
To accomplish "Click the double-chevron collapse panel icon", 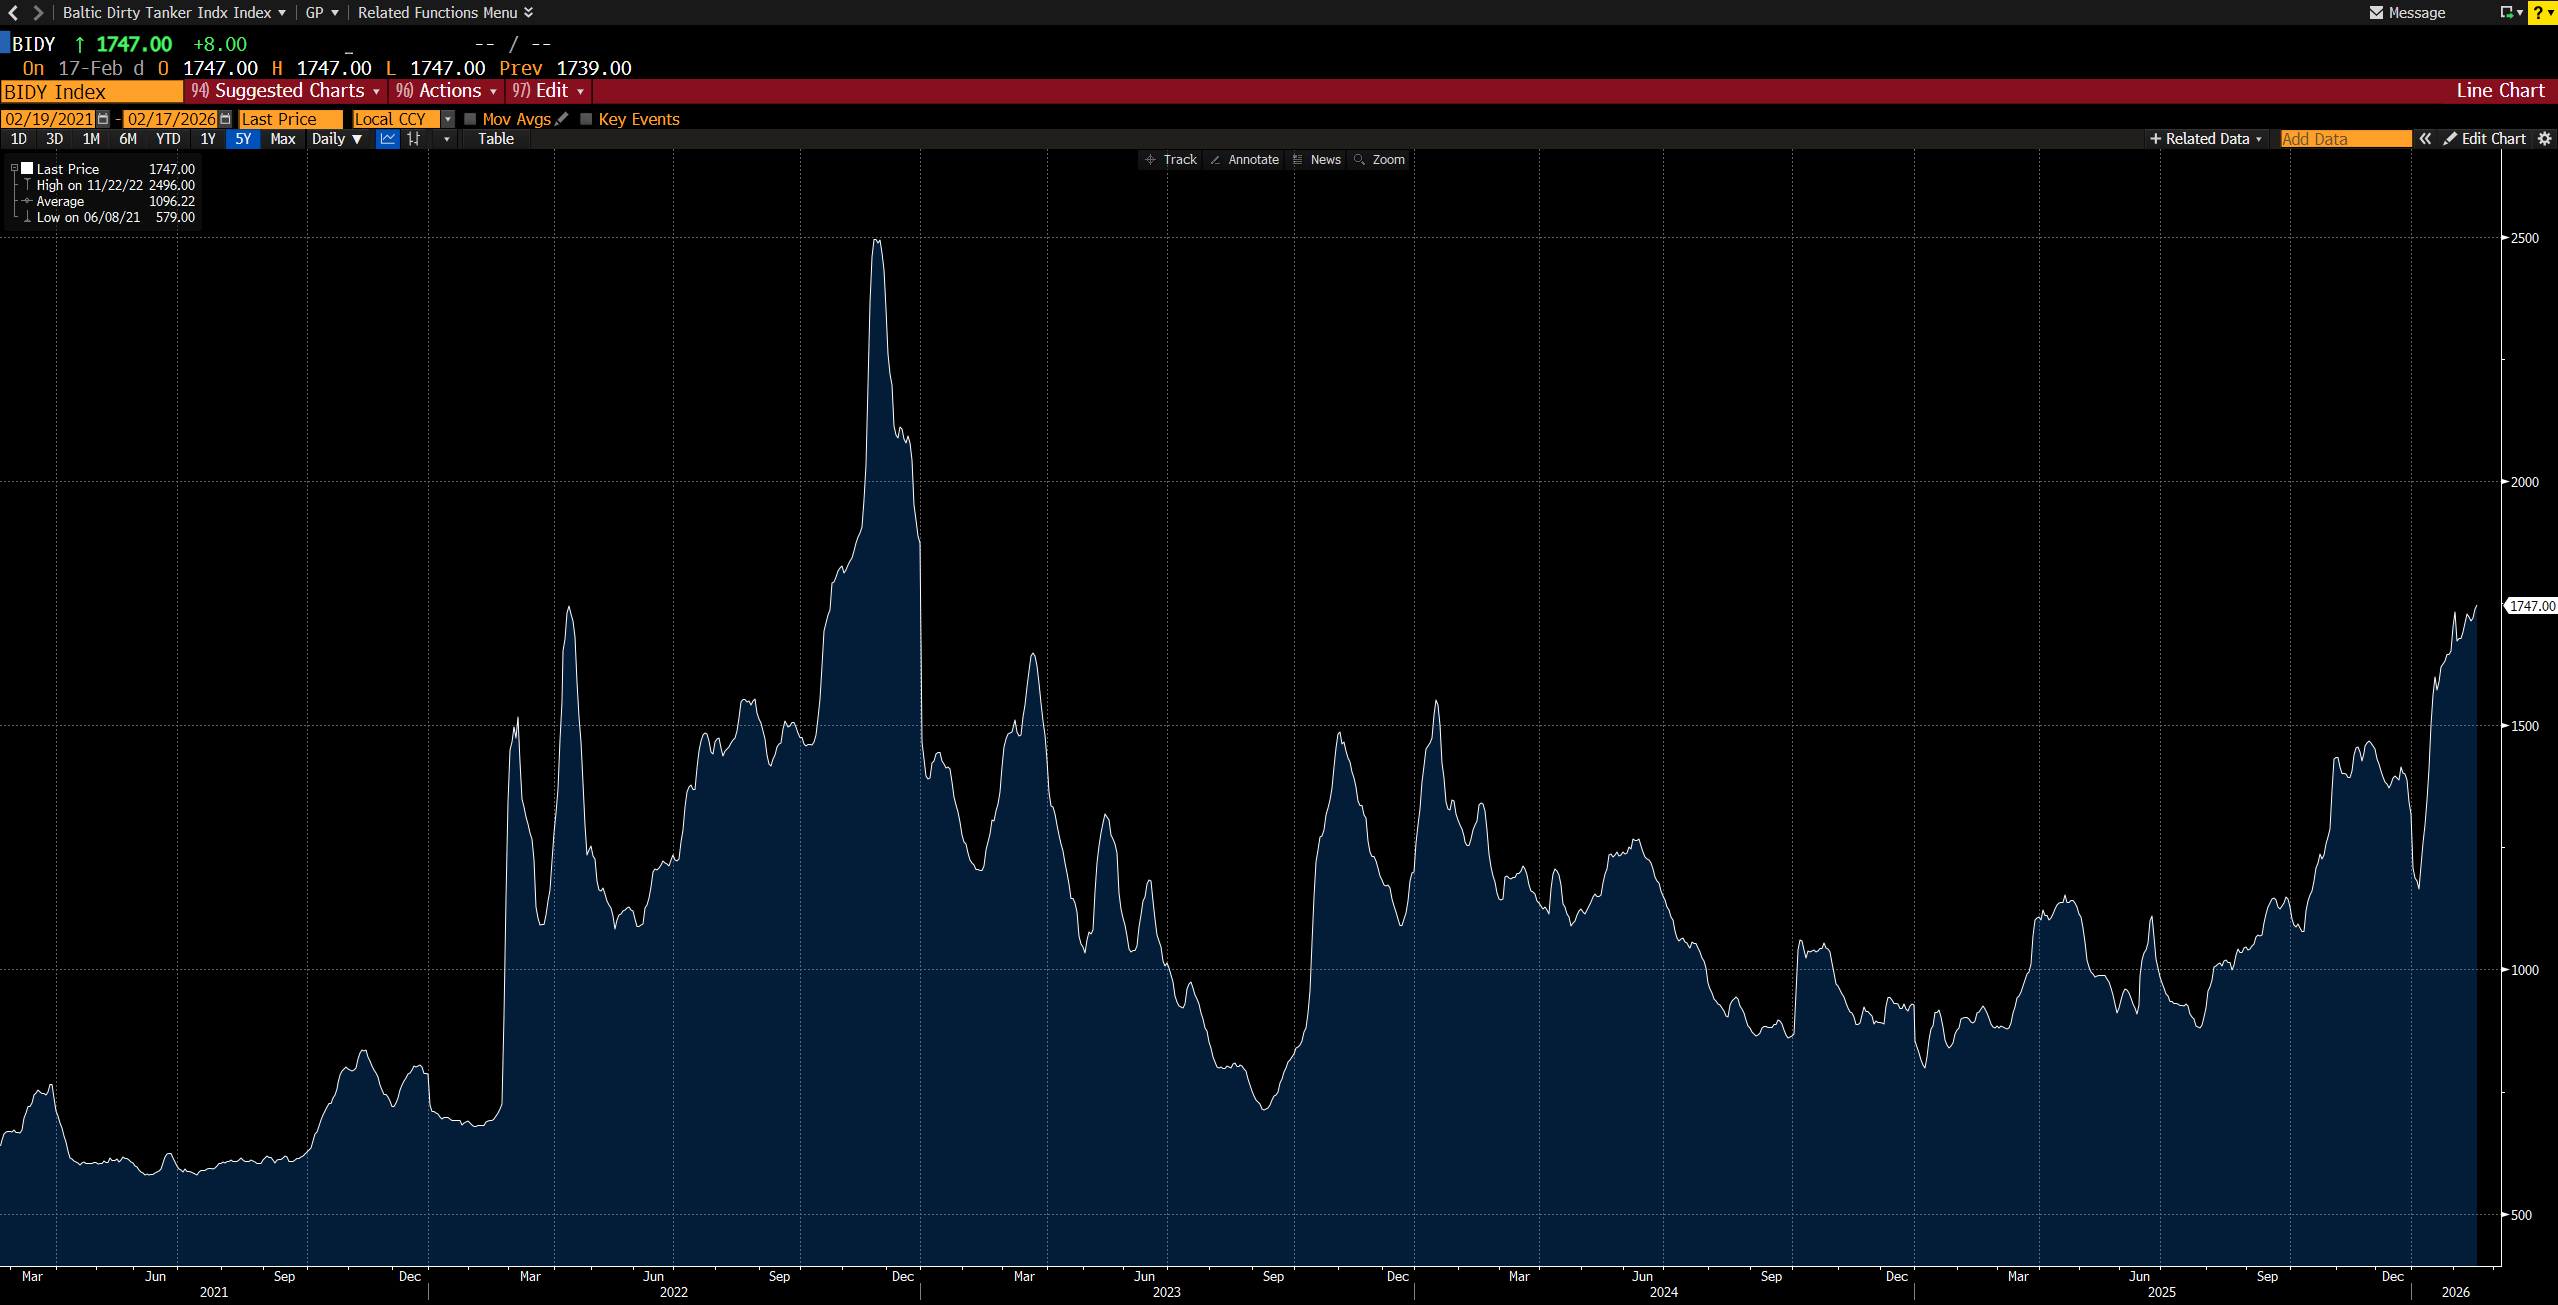I will click(x=2425, y=139).
